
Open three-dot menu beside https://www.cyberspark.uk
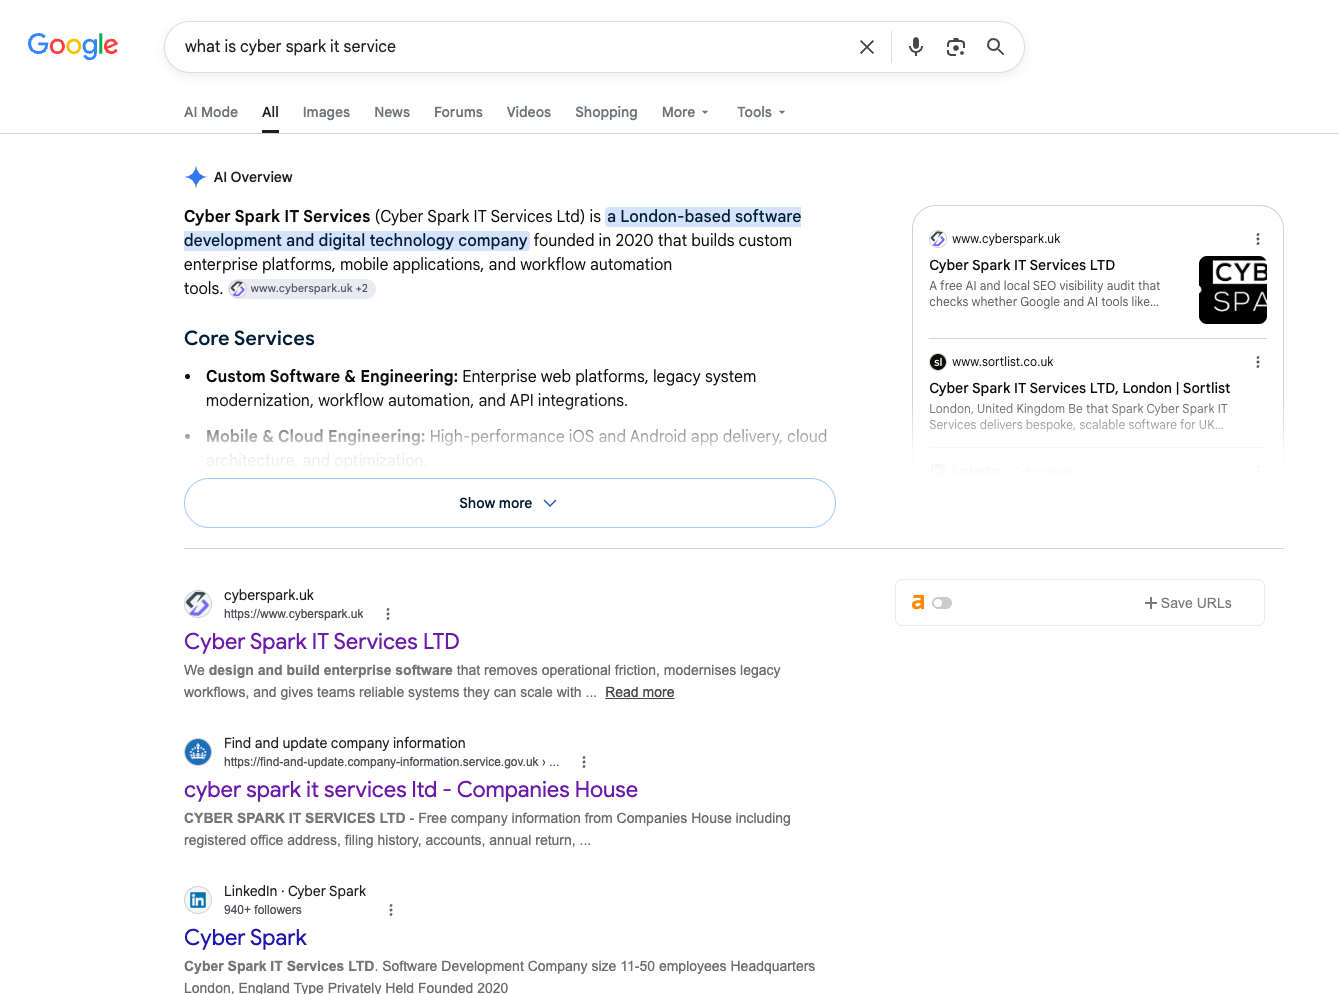[x=388, y=614]
